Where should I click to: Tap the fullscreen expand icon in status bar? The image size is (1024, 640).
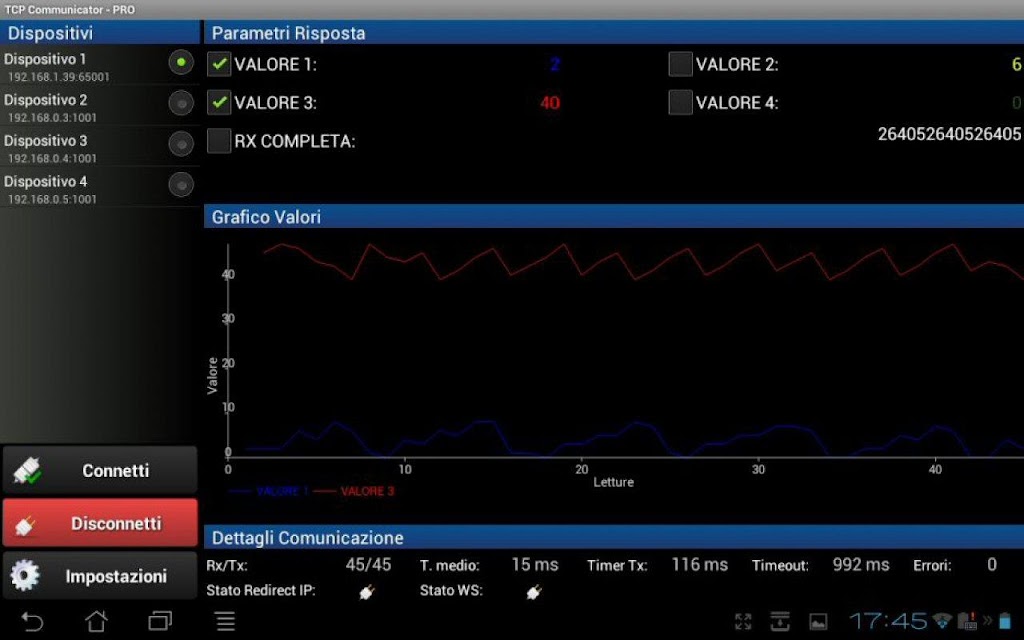click(743, 622)
